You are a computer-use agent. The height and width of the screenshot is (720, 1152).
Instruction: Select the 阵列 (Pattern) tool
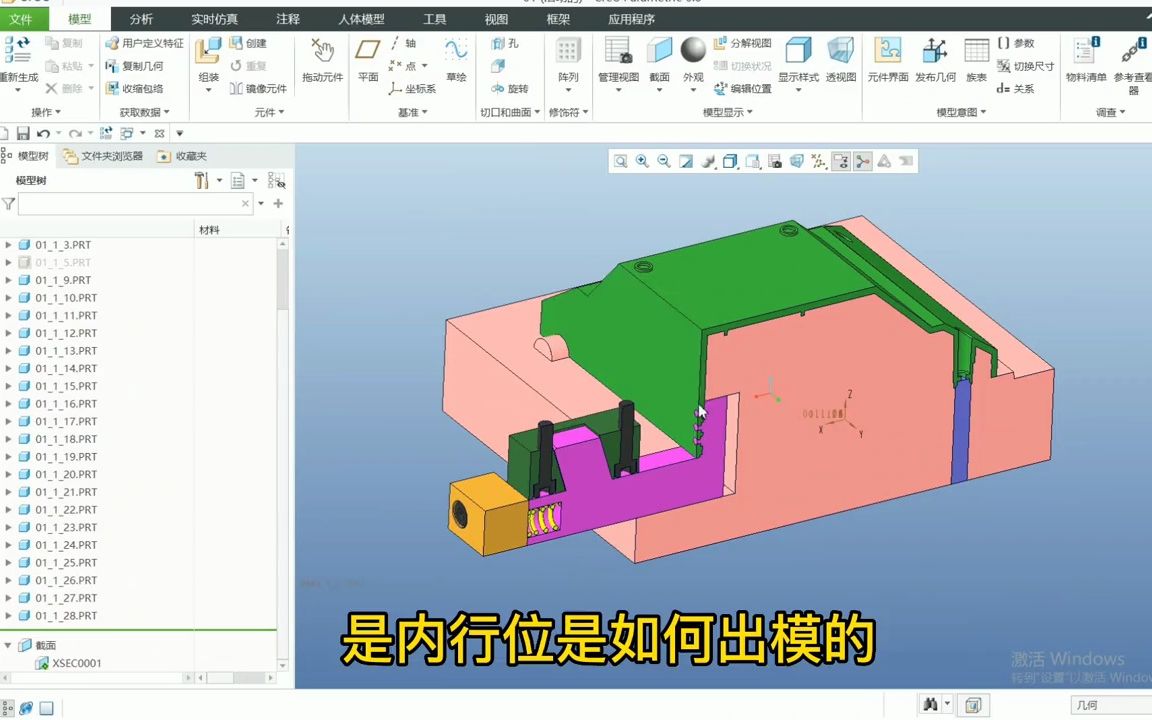[x=567, y=55]
